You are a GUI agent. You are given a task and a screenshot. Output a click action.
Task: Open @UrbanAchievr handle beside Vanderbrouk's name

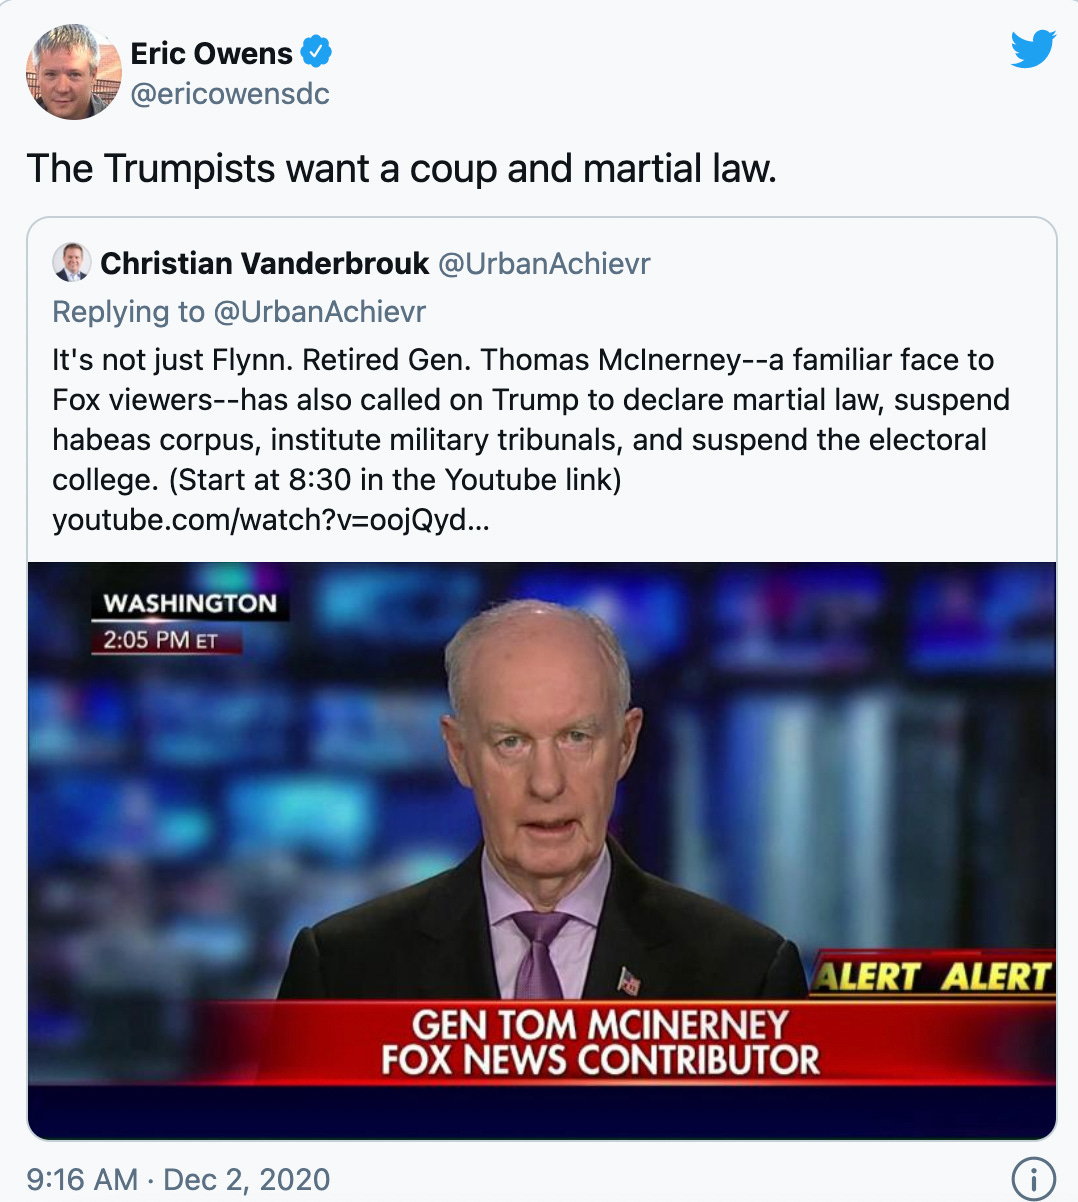(x=544, y=264)
